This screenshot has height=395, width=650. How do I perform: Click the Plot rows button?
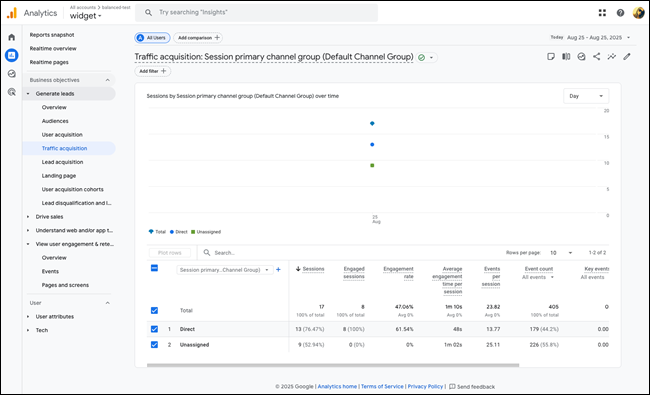pyautogui.click(x=170, y=253)
